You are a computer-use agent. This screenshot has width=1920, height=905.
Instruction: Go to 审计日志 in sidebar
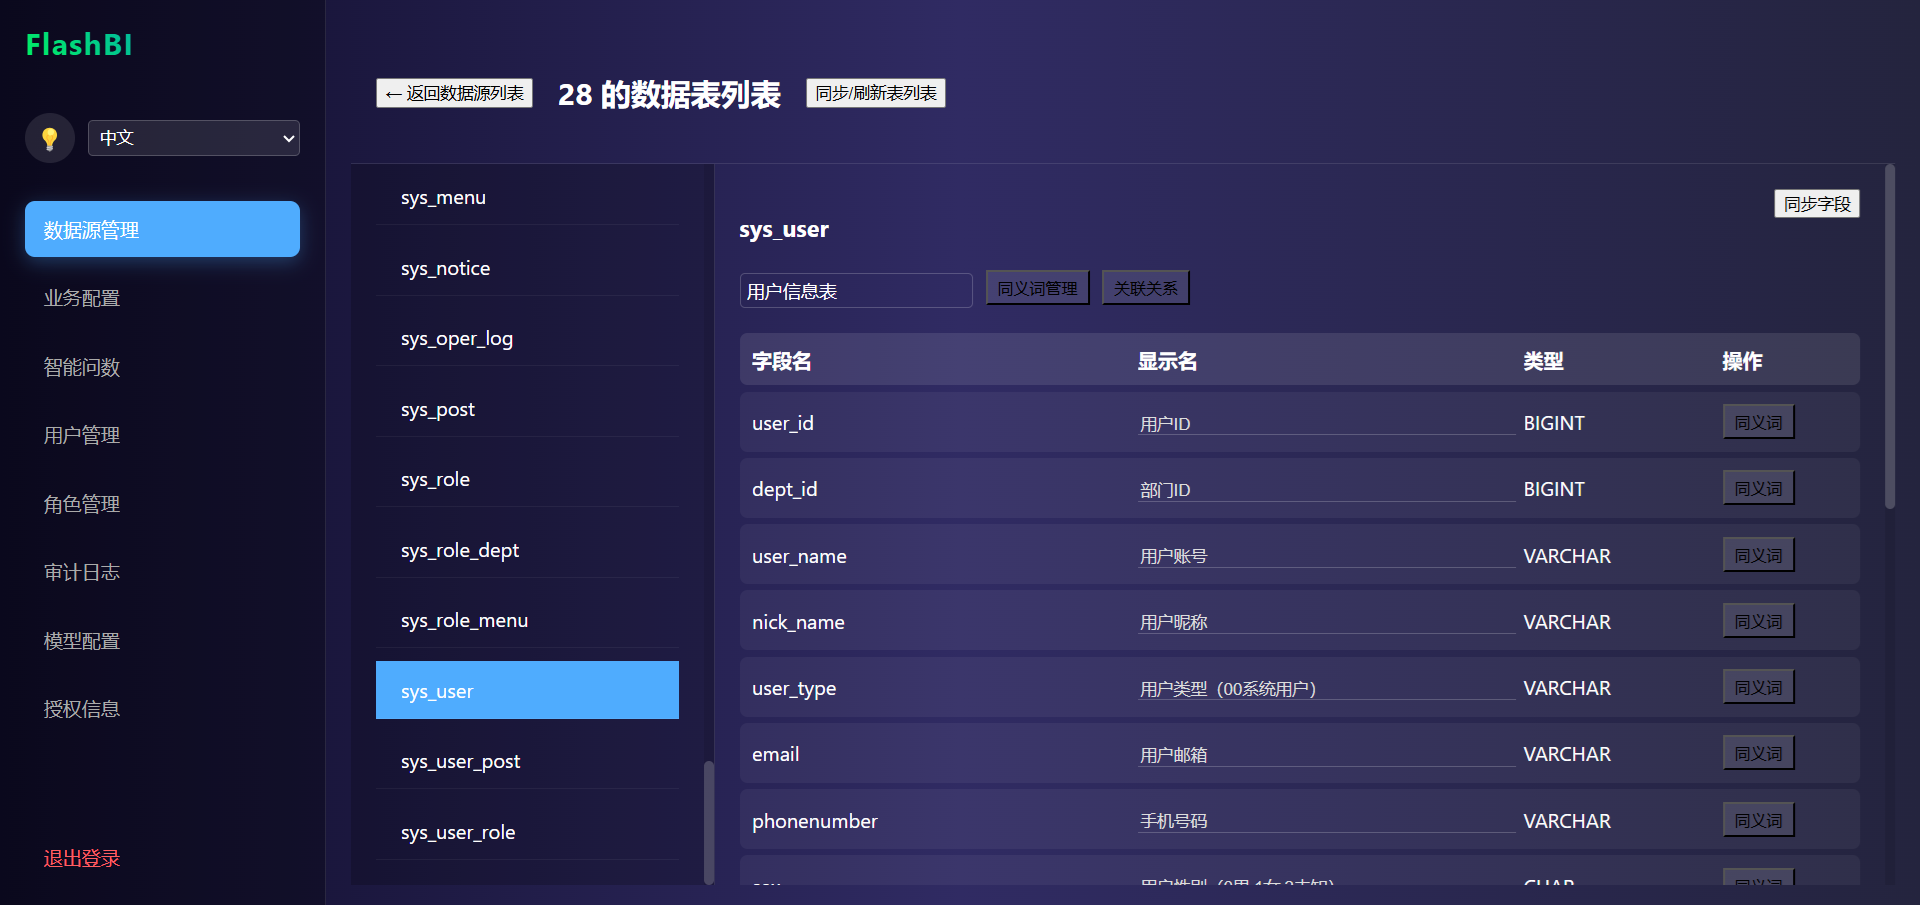click(x=82, y=572)
